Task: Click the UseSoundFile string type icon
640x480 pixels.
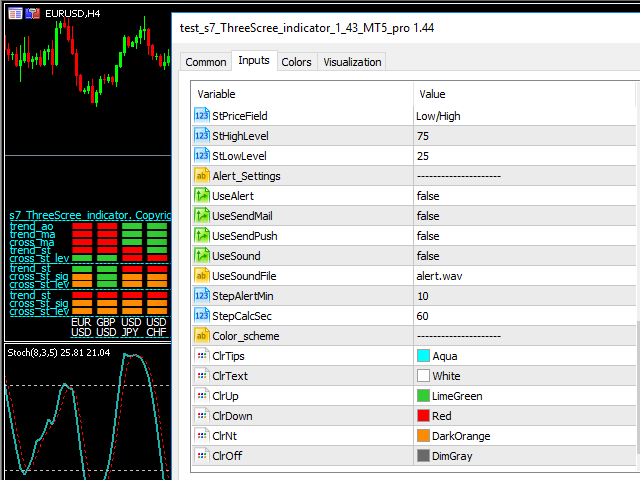Action: coord(201,276)
